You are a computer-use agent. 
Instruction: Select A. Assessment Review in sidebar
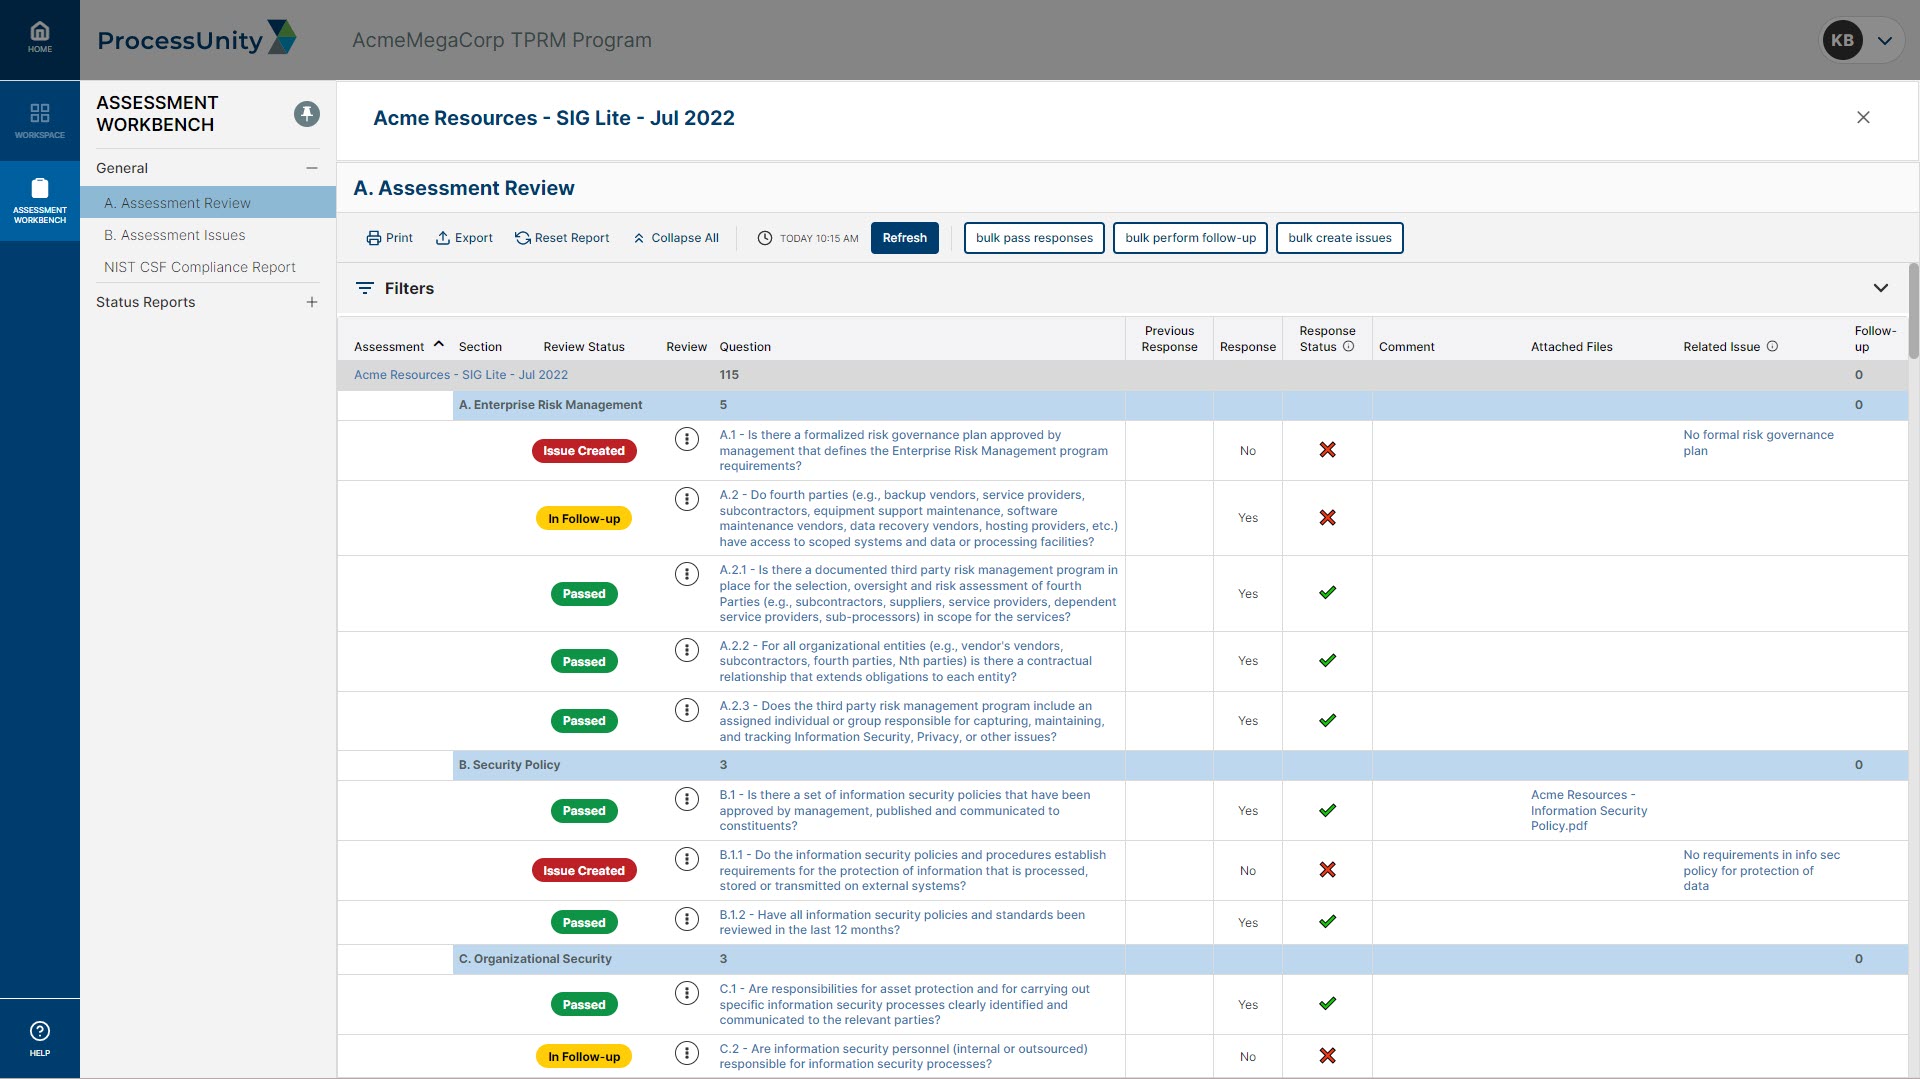(x=208, y=203)
